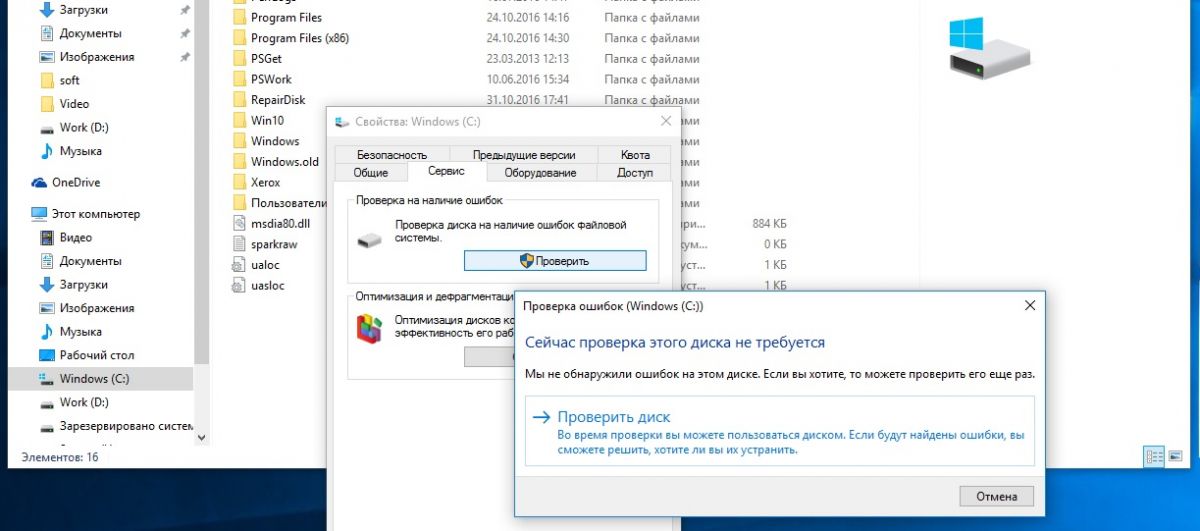Click date 24.10.2016 14:16 of Program Files
The height and width of the screenshot is (531, 1200).
pos(527,18)
